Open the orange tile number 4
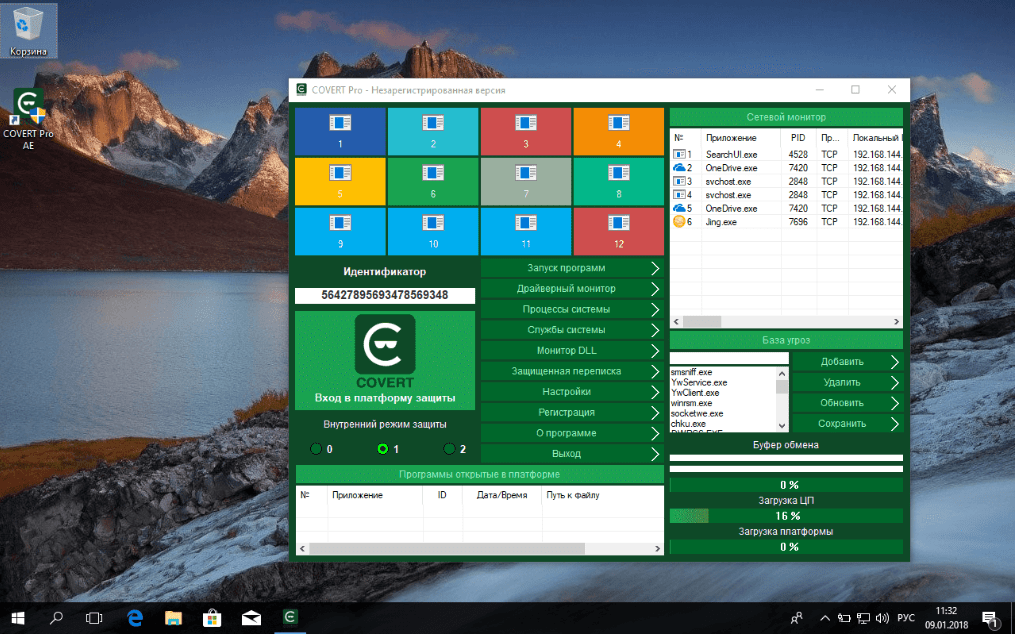The image size is (1015, 634). 618,130
